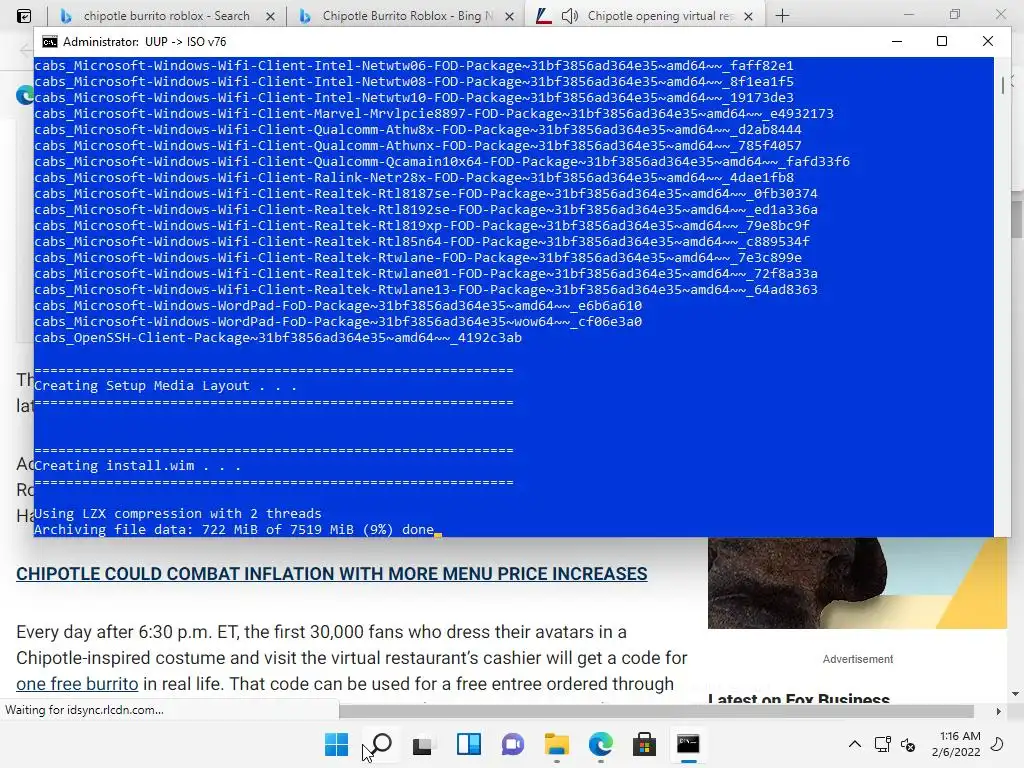Show hidden system tray icons
The height and width of the screenshot is (768, 1024).
(854, 744)
